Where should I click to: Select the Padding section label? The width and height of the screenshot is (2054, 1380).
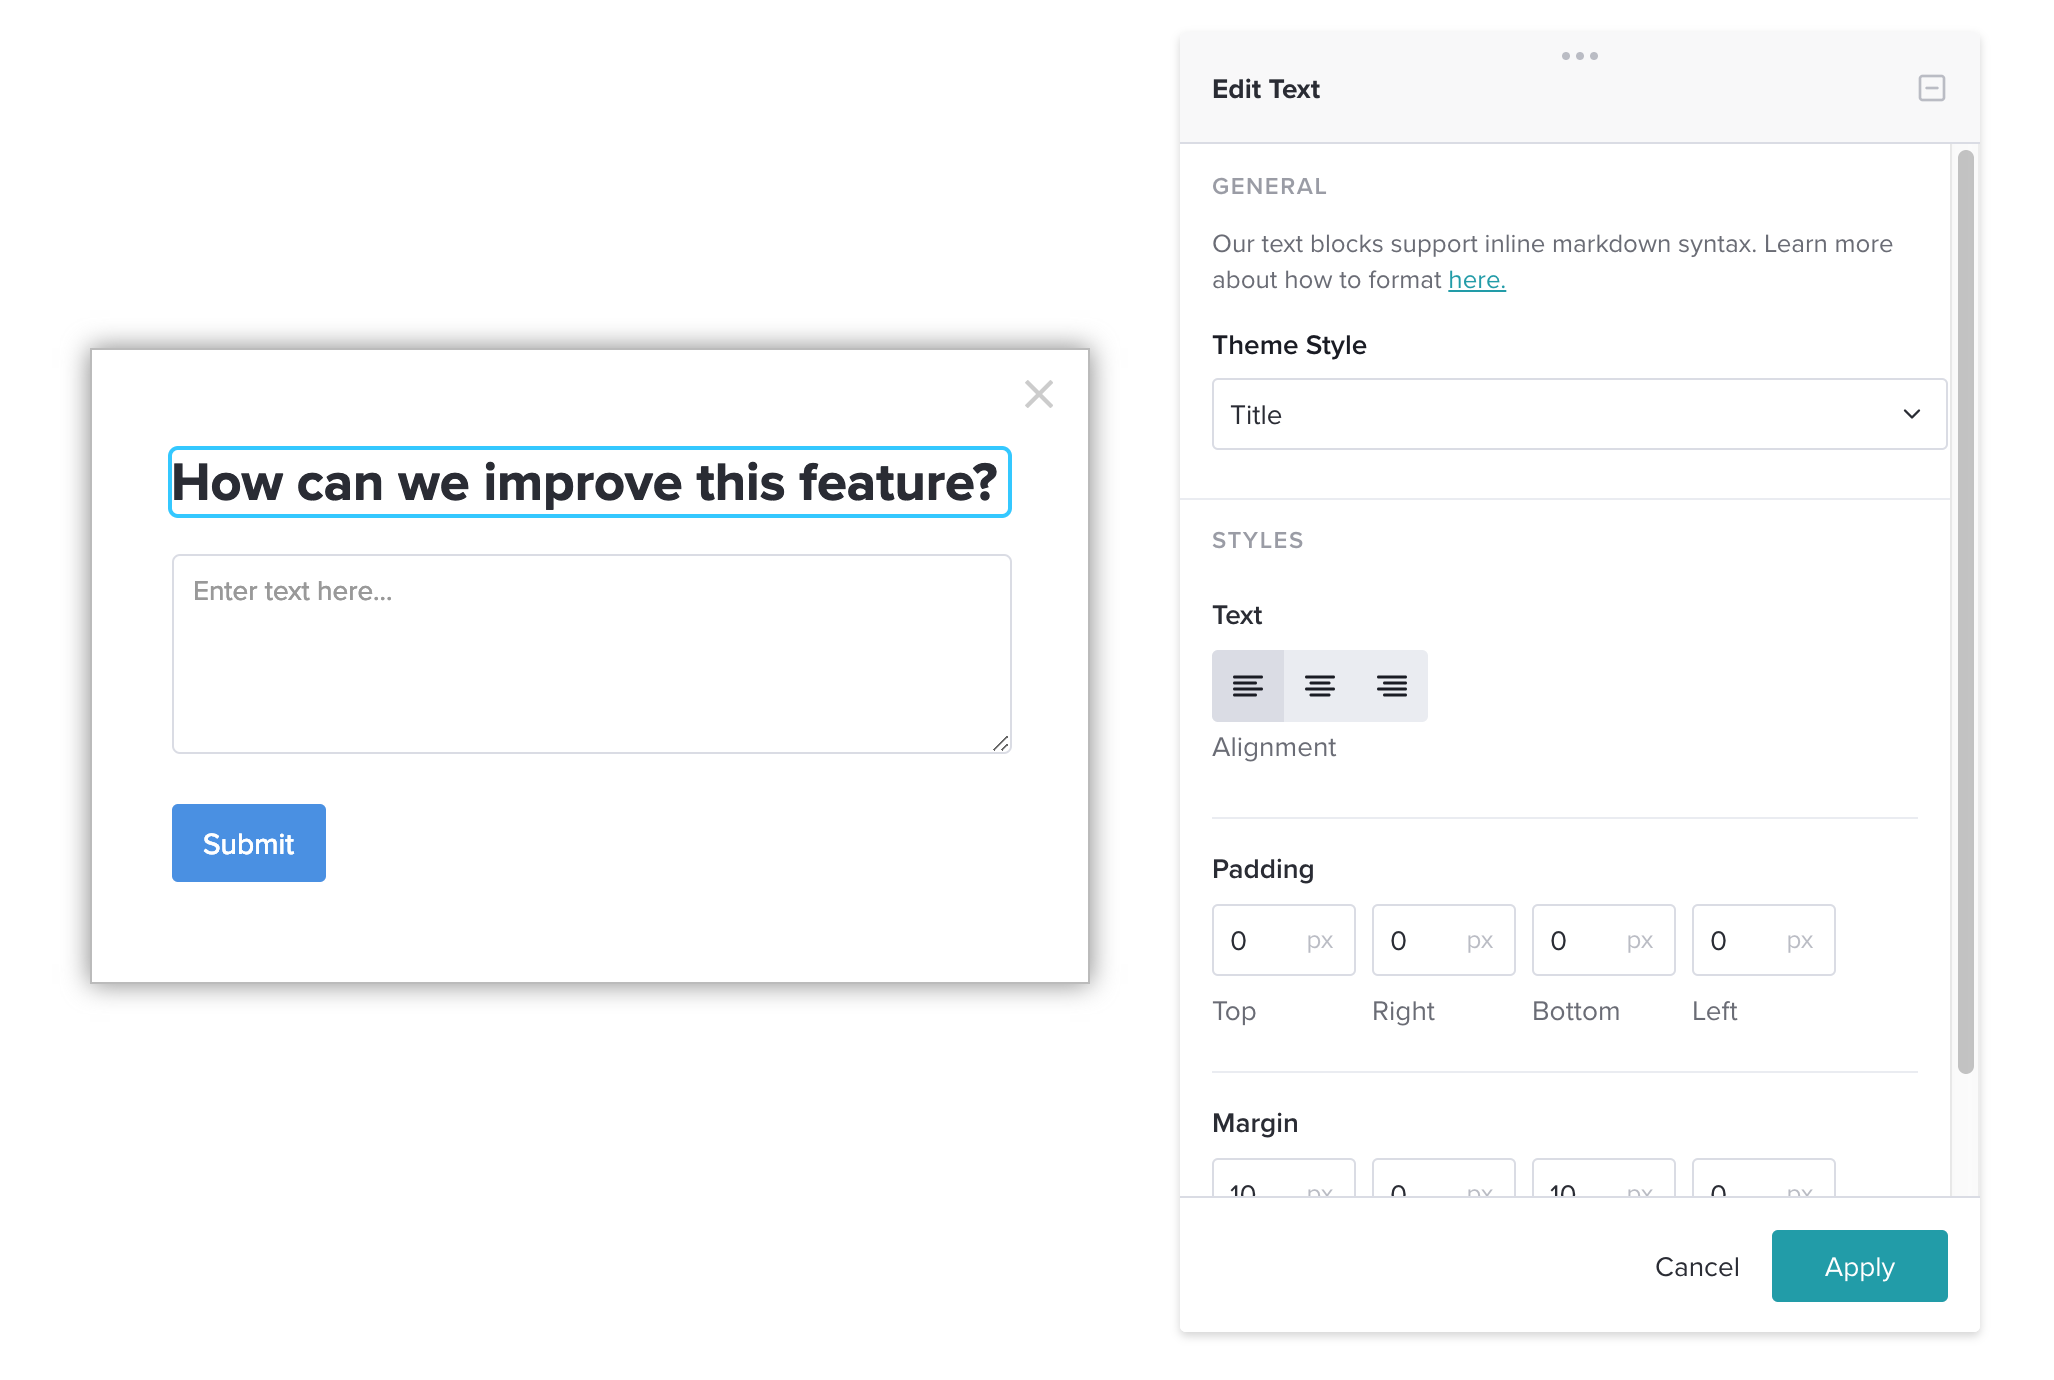(1263, 868)
